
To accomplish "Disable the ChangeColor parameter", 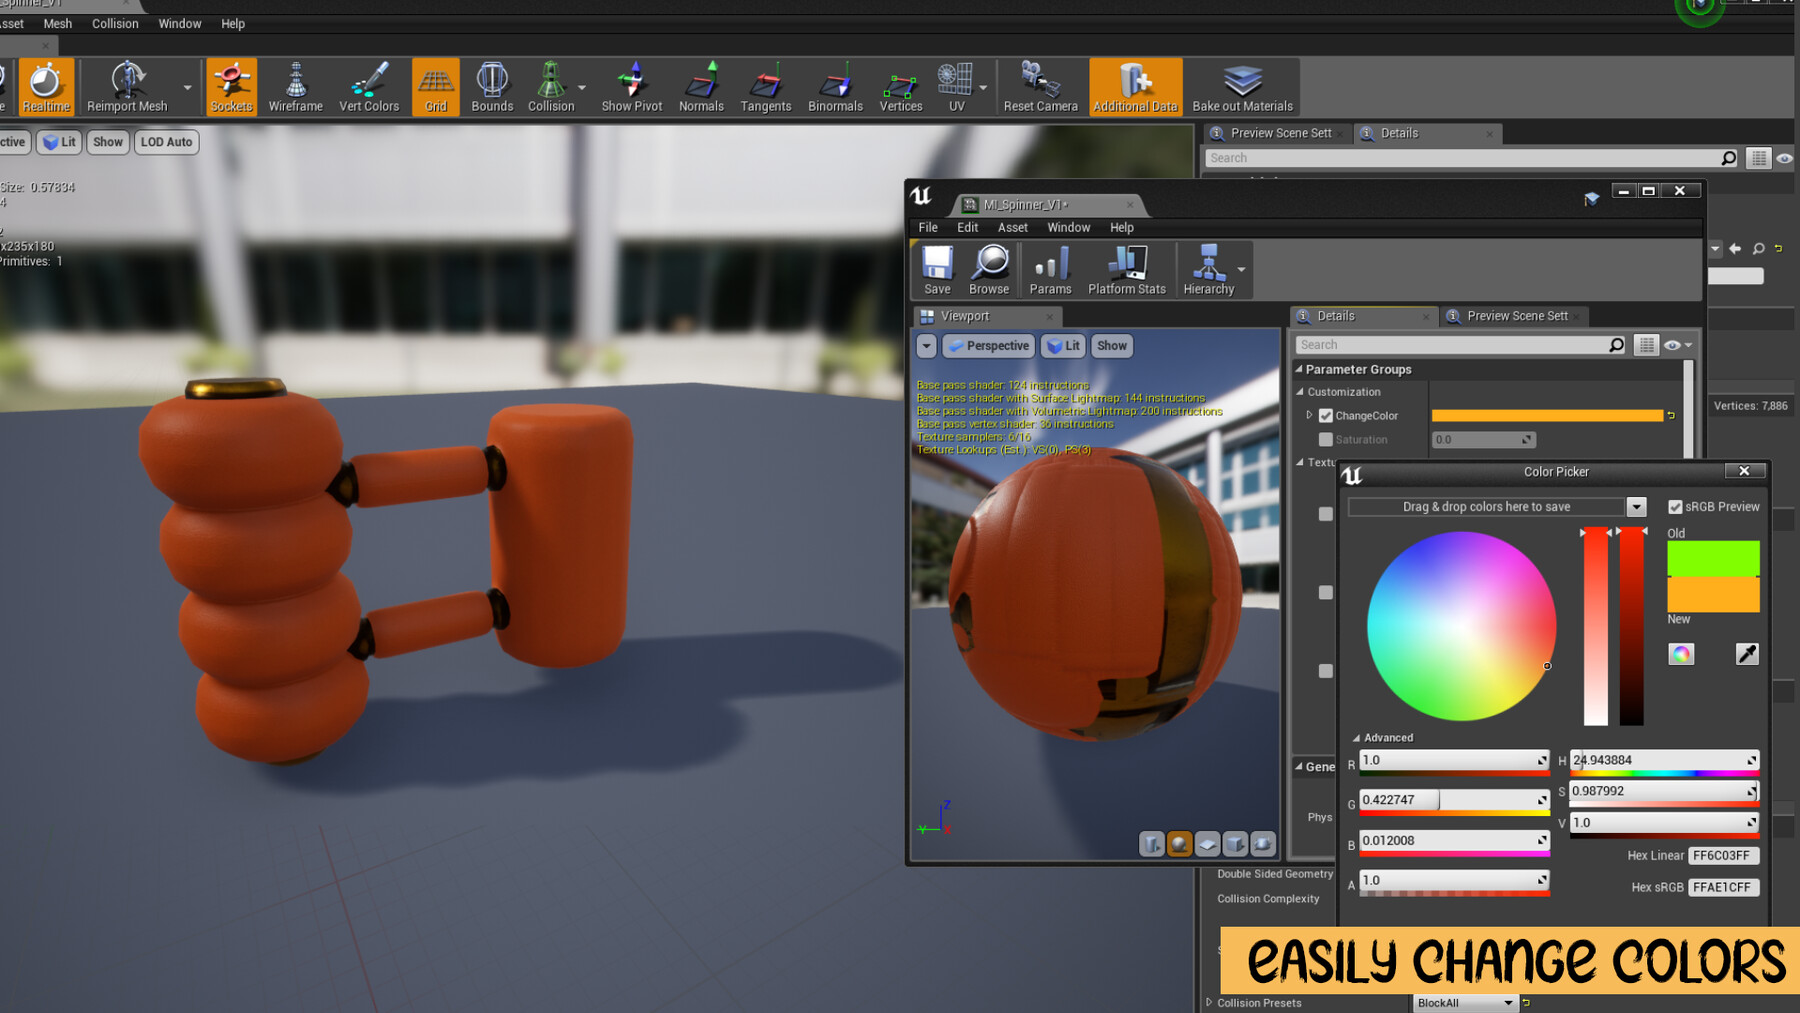I will pos(1324,415).
